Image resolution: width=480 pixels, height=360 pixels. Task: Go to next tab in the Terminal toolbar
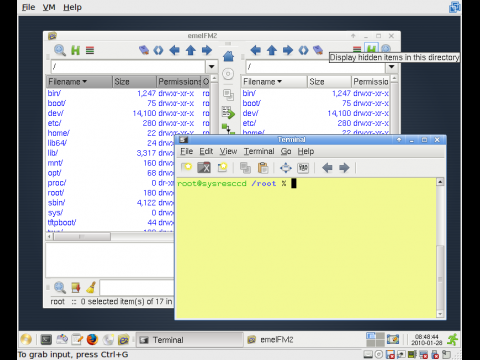pos(344,168)
